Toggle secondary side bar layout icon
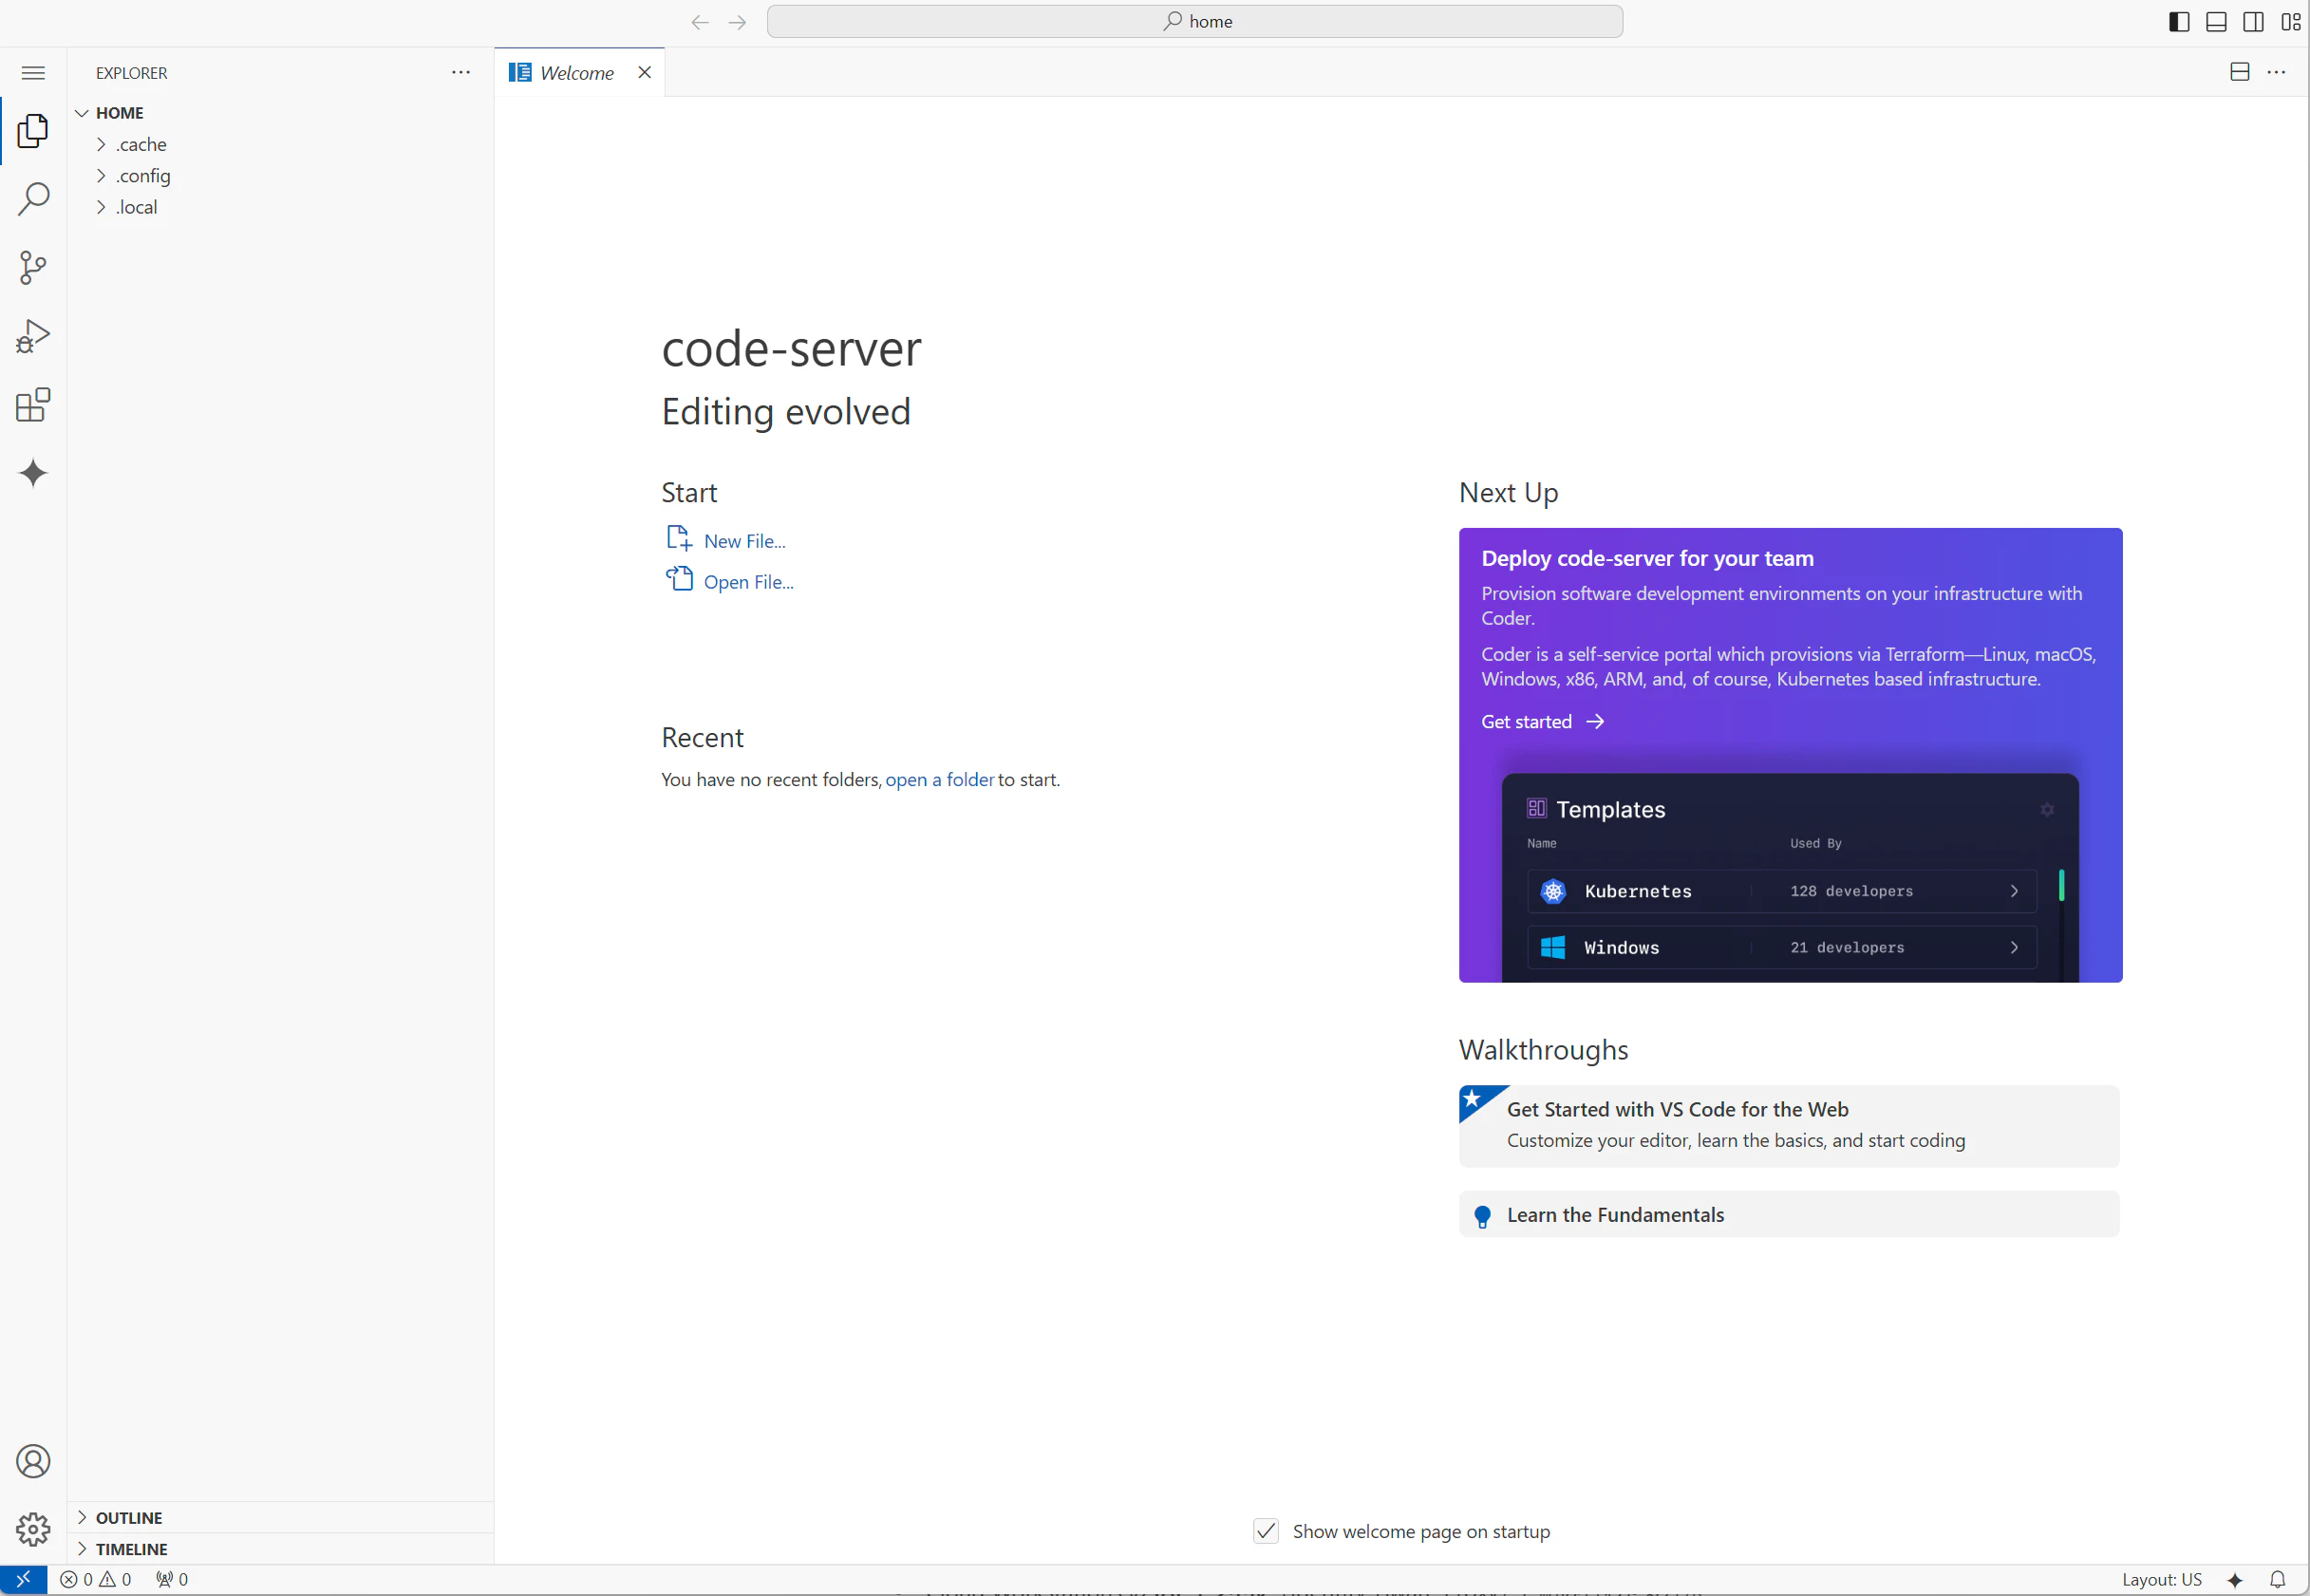2310x1596 pixels. (x=2253, y=22)
